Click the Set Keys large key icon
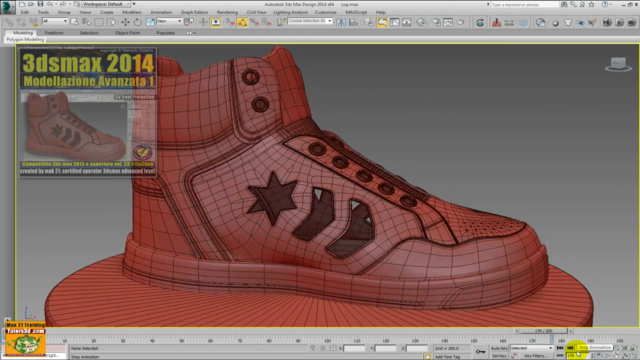Image resolution: width=640 pixels, height=360 pixels. [480, 351]
